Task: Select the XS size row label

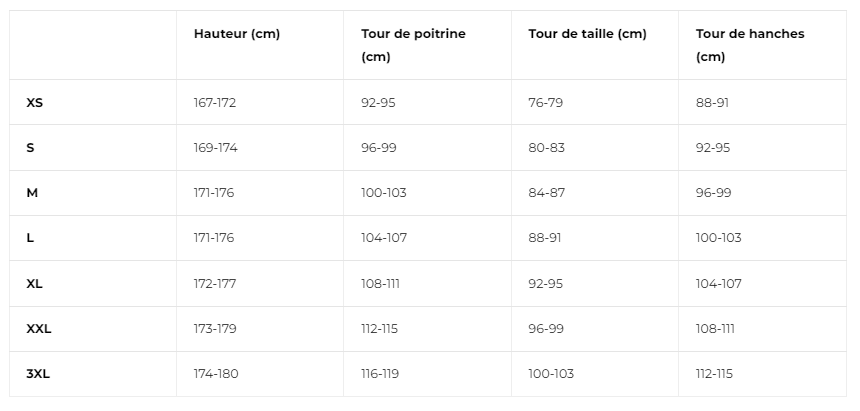Action: pyautogui.click(x=35, y=103)
